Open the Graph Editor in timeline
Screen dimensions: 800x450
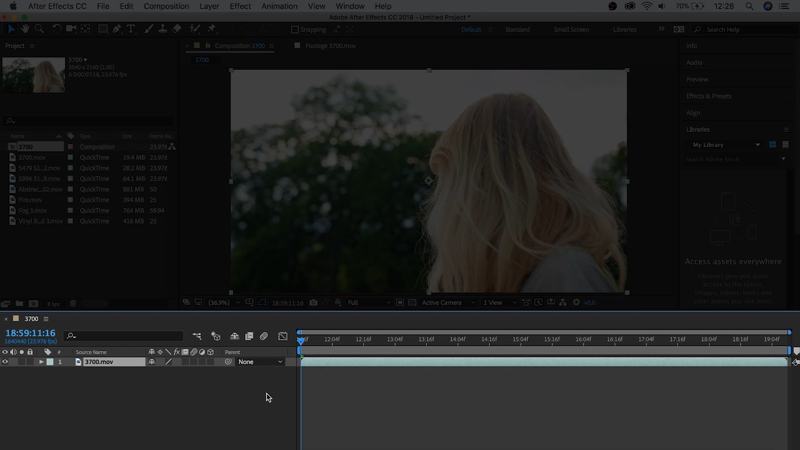coord(283,336)
